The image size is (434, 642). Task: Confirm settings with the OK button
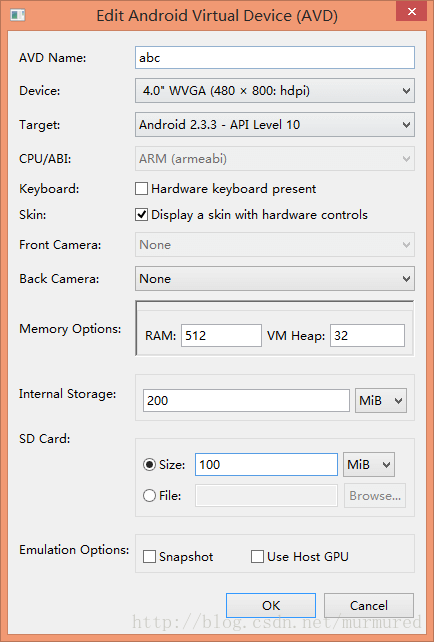coord(271,605)
